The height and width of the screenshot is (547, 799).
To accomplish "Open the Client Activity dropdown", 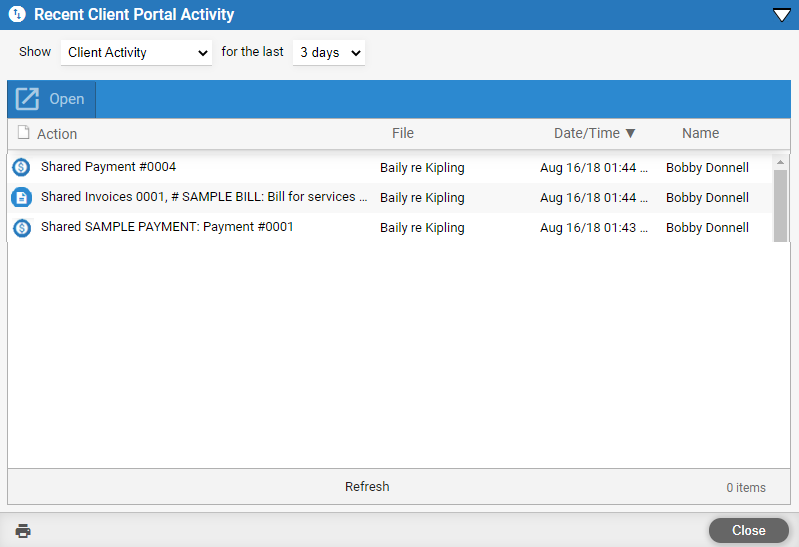I will coord(136,53).
